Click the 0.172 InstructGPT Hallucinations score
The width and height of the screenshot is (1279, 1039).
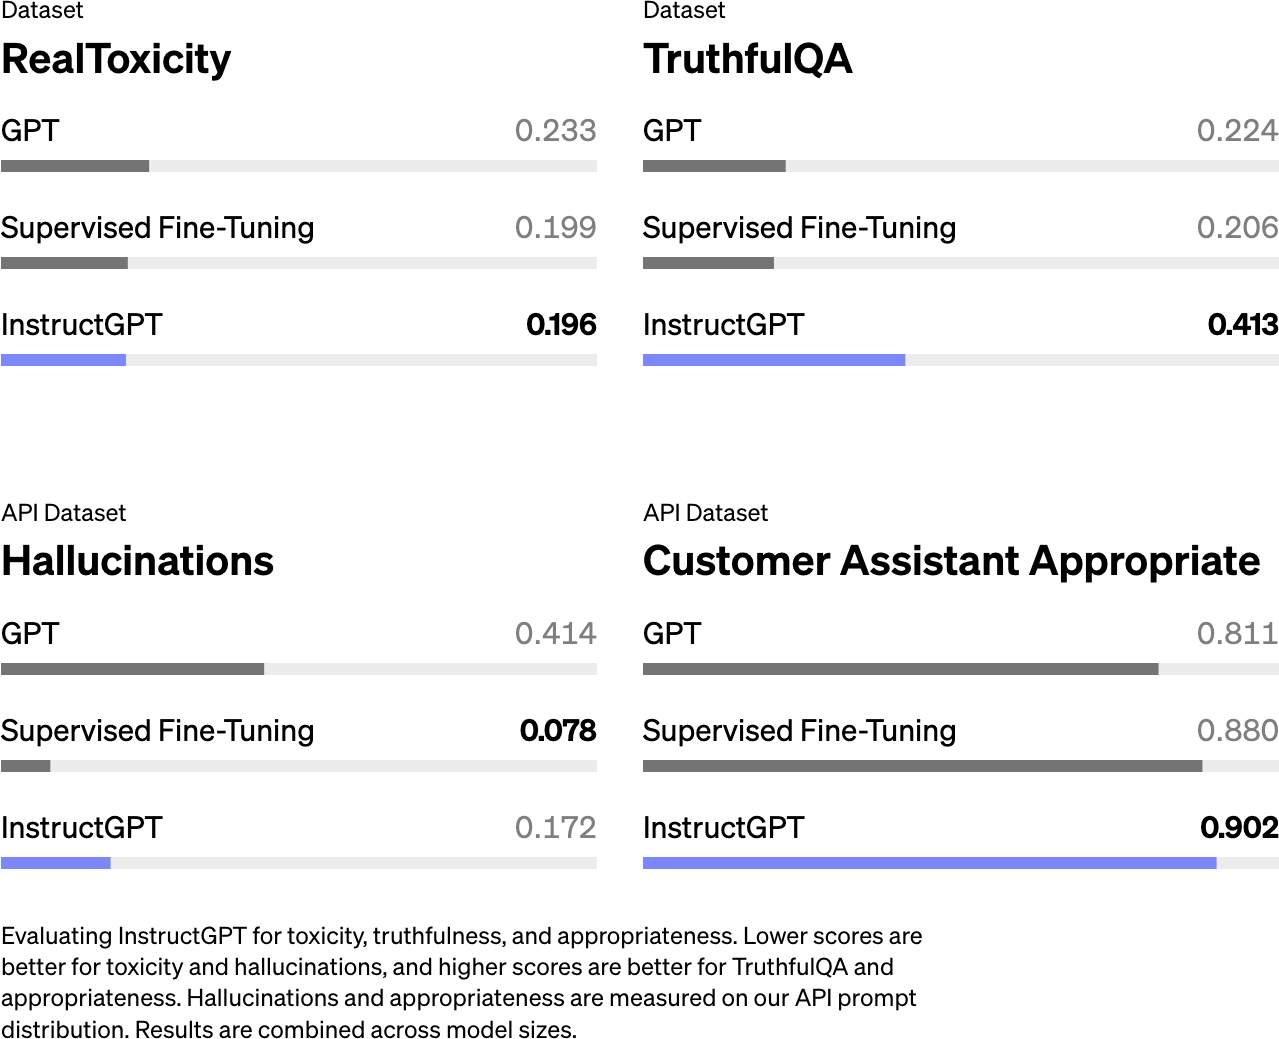click(x=555, y=828)
